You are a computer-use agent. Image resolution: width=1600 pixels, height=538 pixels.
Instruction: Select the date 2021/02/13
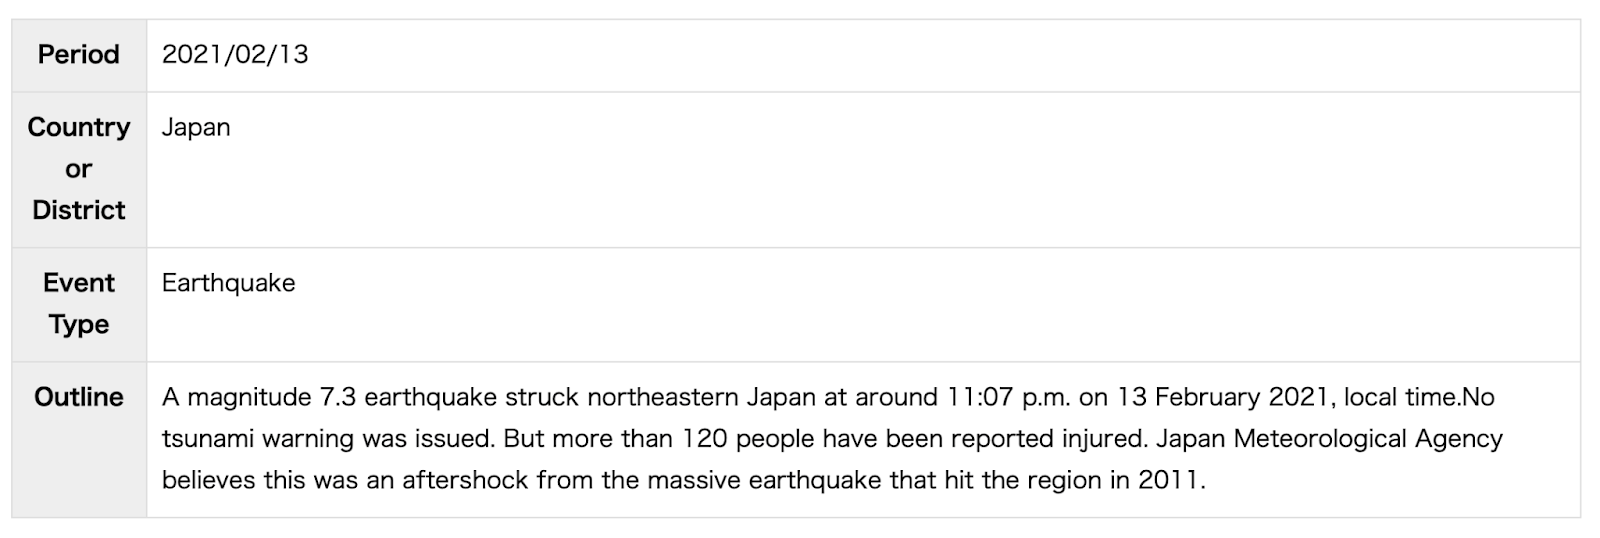coord(235,55)
